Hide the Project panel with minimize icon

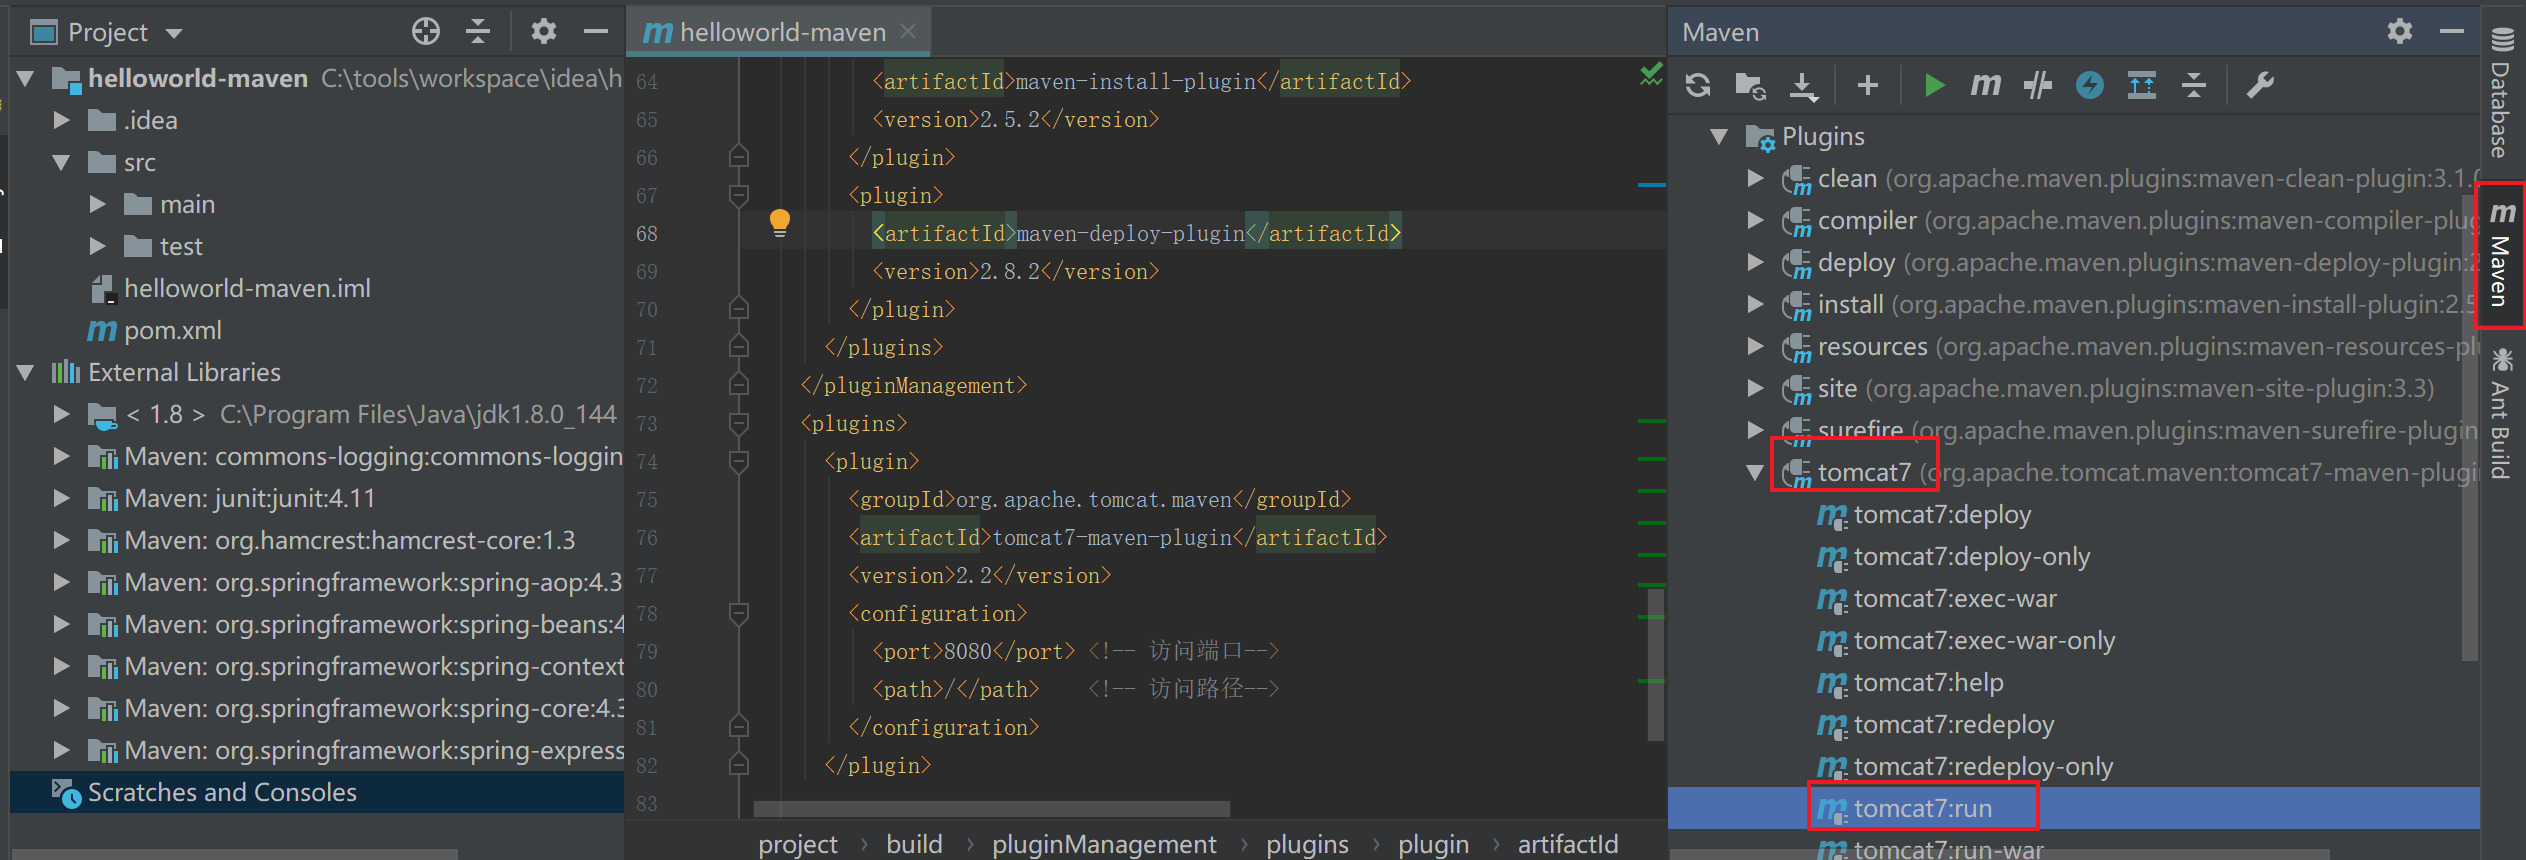pyautogui.click(x=596, y=32)
